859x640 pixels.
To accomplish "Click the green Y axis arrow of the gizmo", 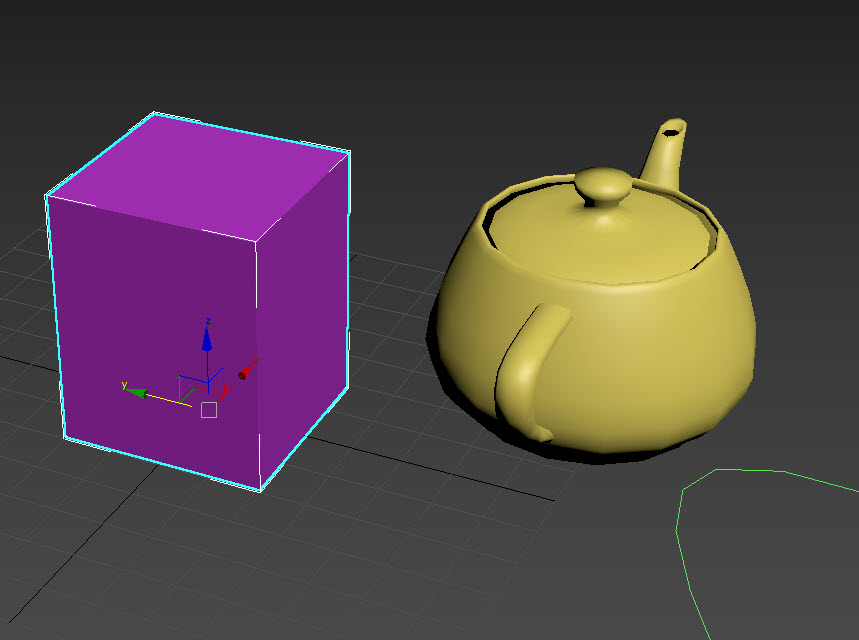I will coord(137,393).
